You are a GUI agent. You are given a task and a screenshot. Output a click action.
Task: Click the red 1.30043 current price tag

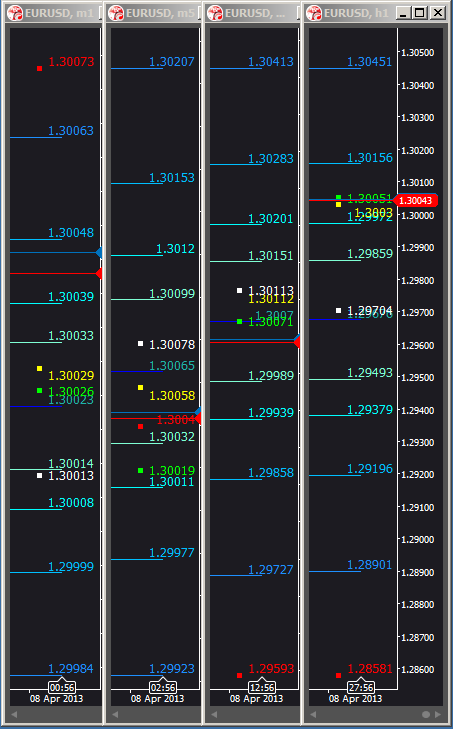(x=415, y=200)
